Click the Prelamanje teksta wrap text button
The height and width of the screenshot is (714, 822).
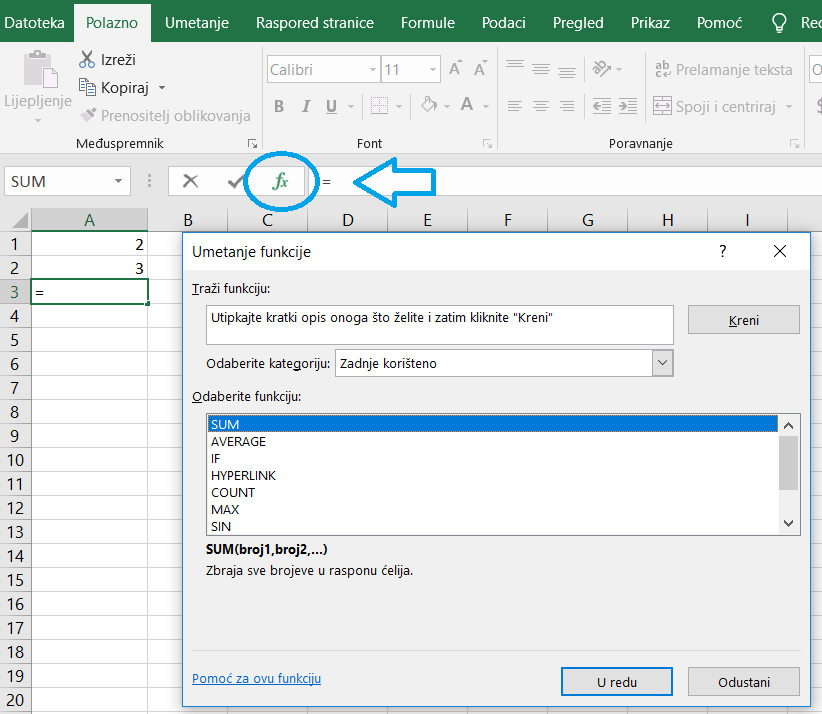(723, 70)
